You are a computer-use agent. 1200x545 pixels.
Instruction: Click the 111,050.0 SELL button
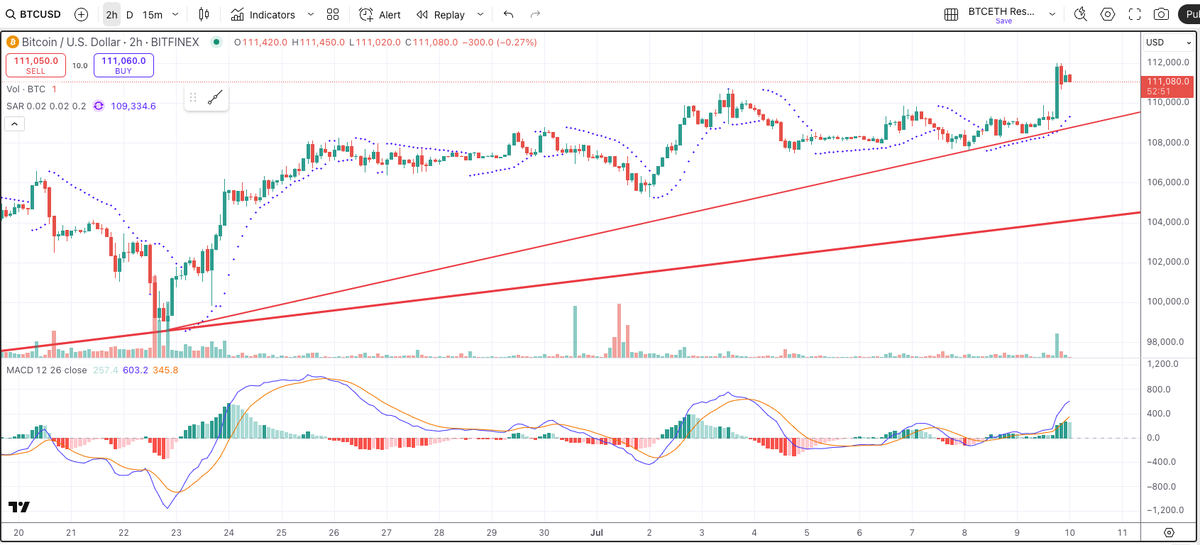click(35, 65)
